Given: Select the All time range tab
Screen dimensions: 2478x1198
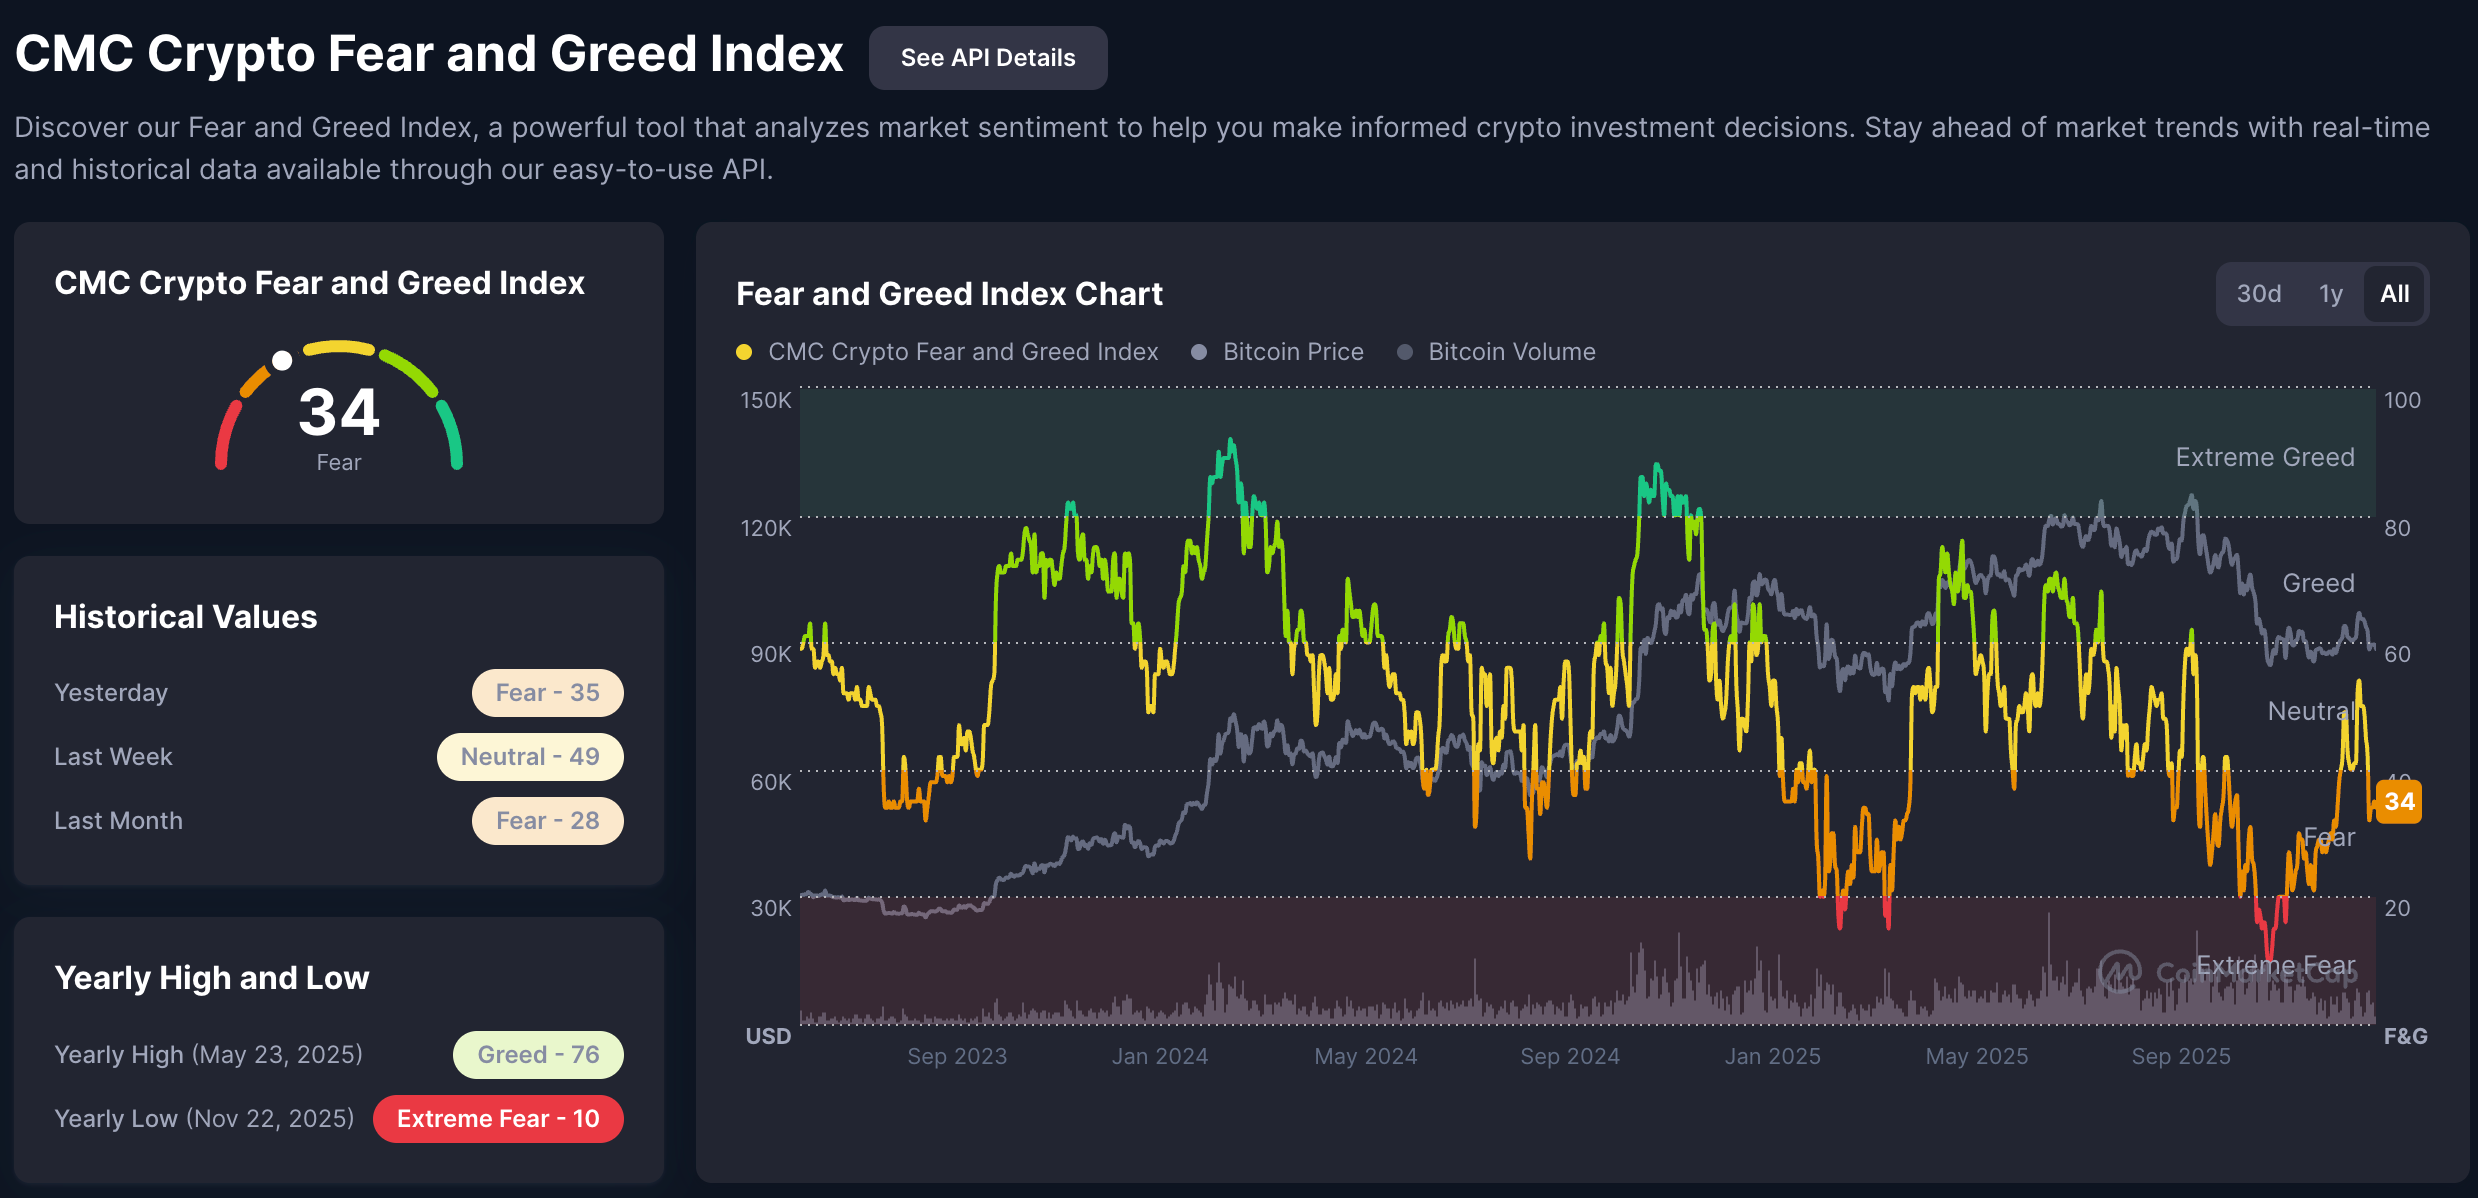Looking at the screenshot, I should [x=2394, y=294].
